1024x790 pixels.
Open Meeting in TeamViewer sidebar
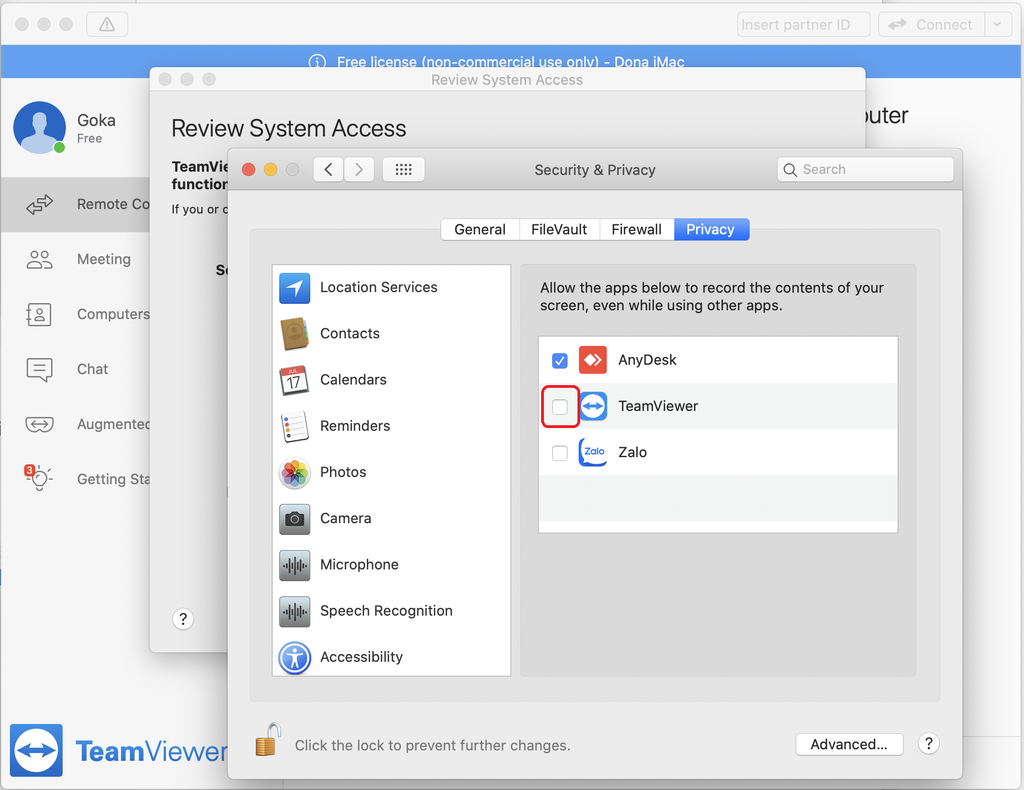(x=75, y=259)
